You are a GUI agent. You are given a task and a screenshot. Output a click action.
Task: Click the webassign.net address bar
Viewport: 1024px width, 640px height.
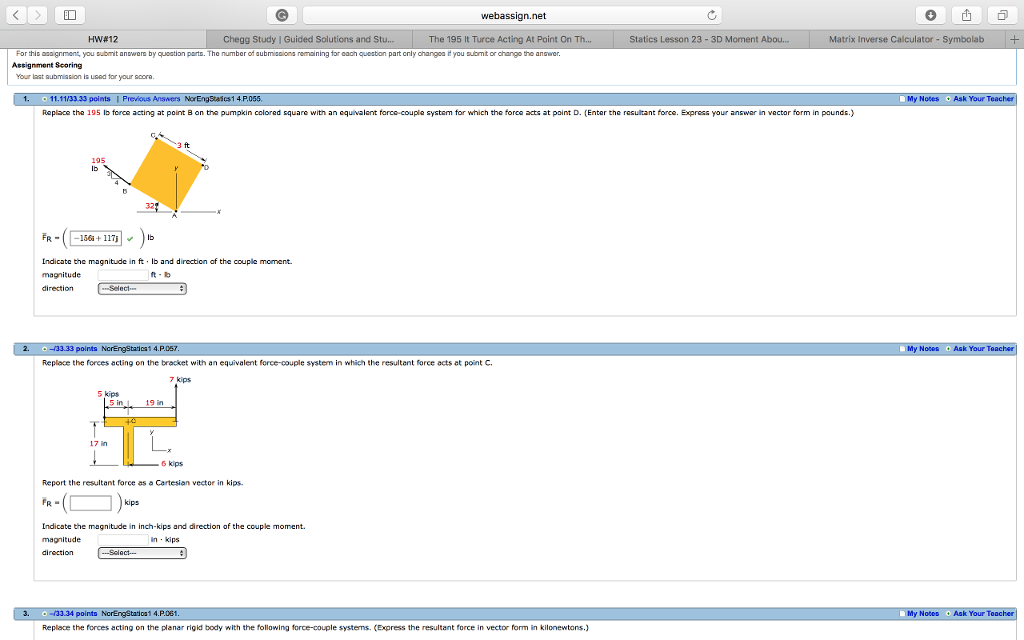[513, 15]
